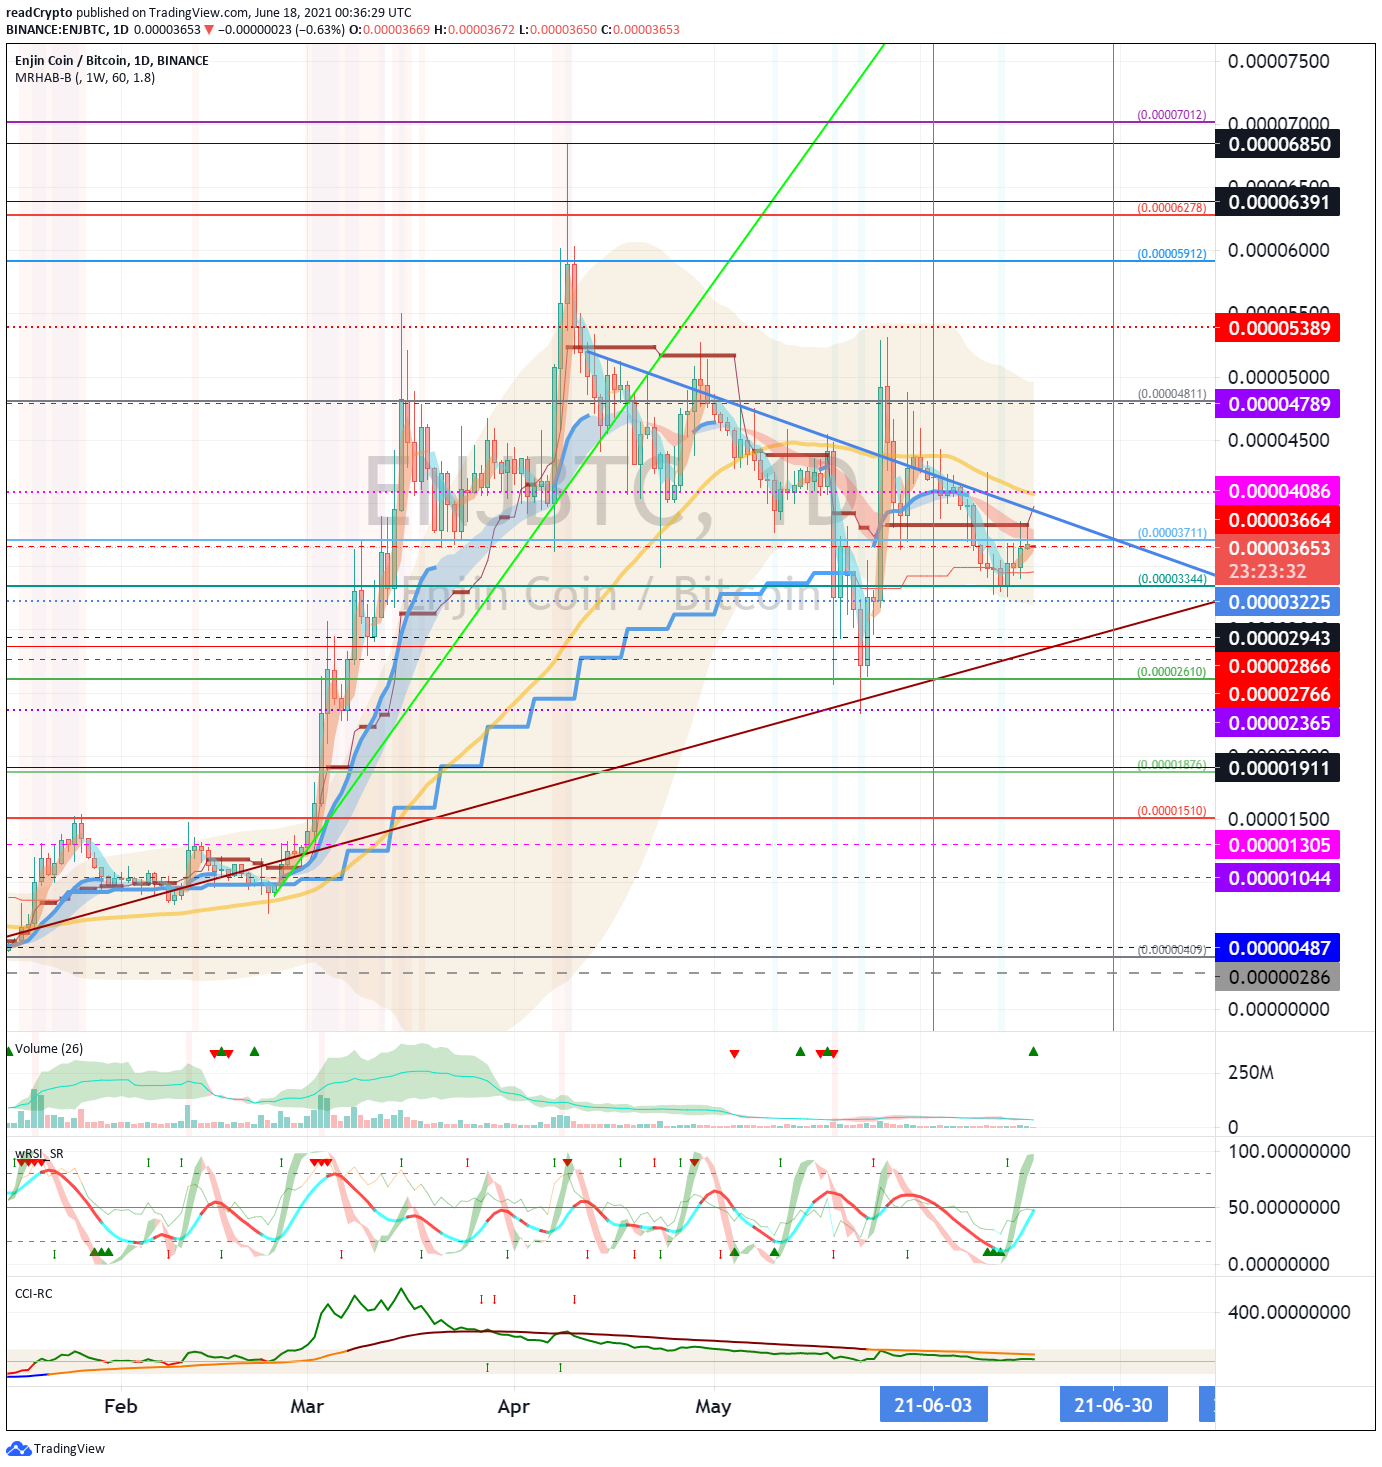Select the 0.00006391 price label

pyautogui.click(x=1277, y=202)
